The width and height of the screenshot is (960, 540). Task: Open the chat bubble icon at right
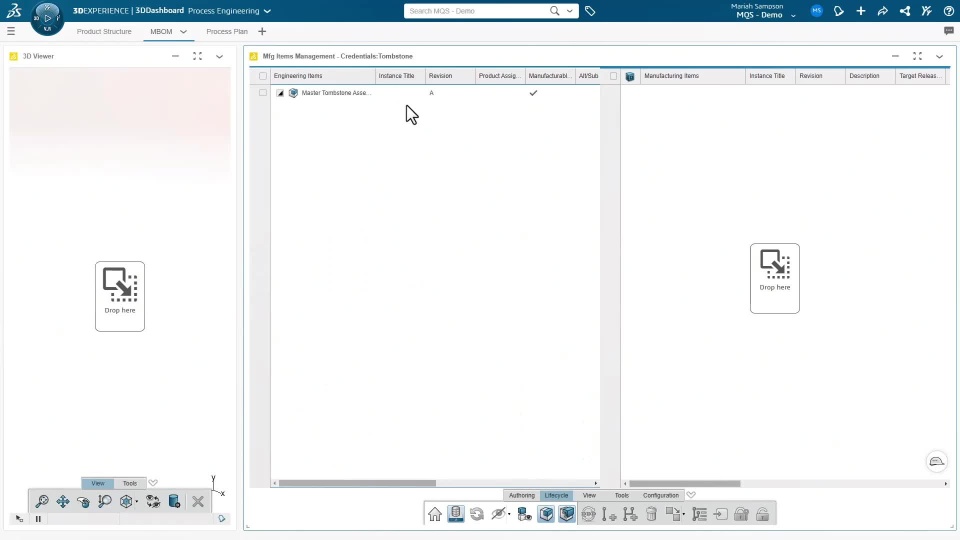(x=948, y=31)
